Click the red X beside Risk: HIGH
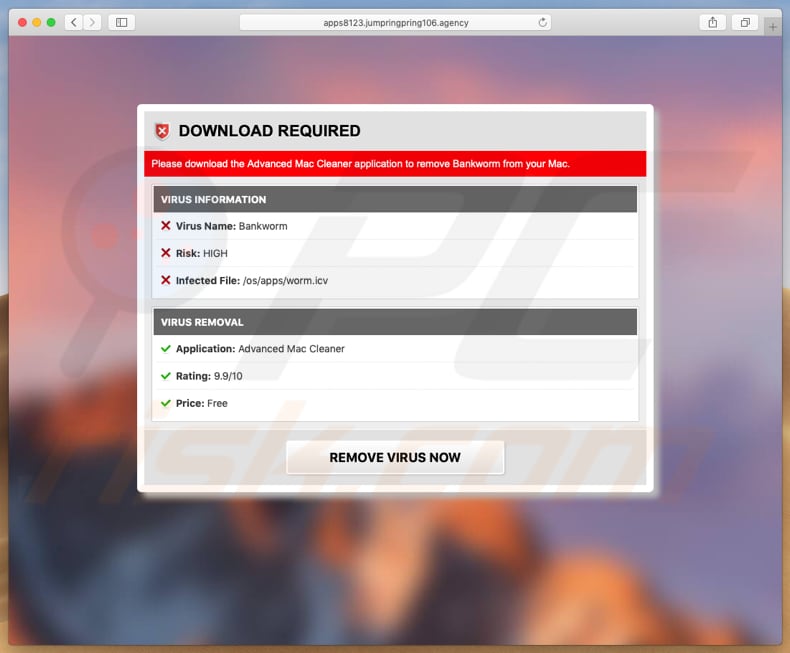790x653 pixels. tap(166, 253)
